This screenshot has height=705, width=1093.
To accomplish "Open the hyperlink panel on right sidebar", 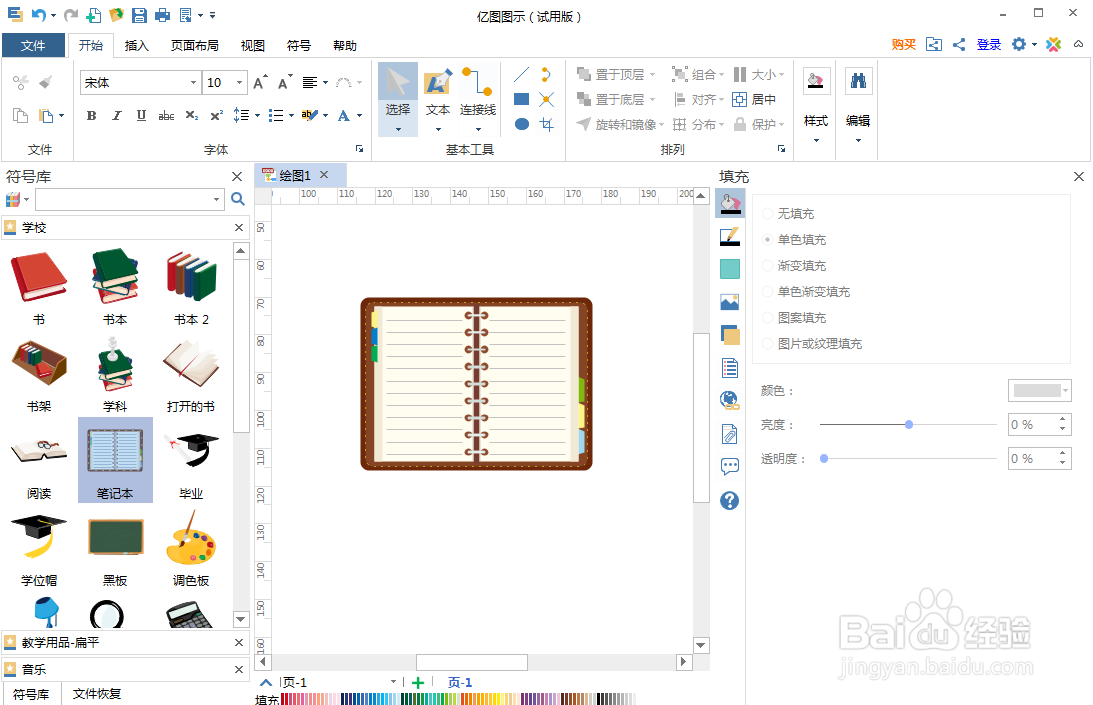I will [x=729, y=400].
